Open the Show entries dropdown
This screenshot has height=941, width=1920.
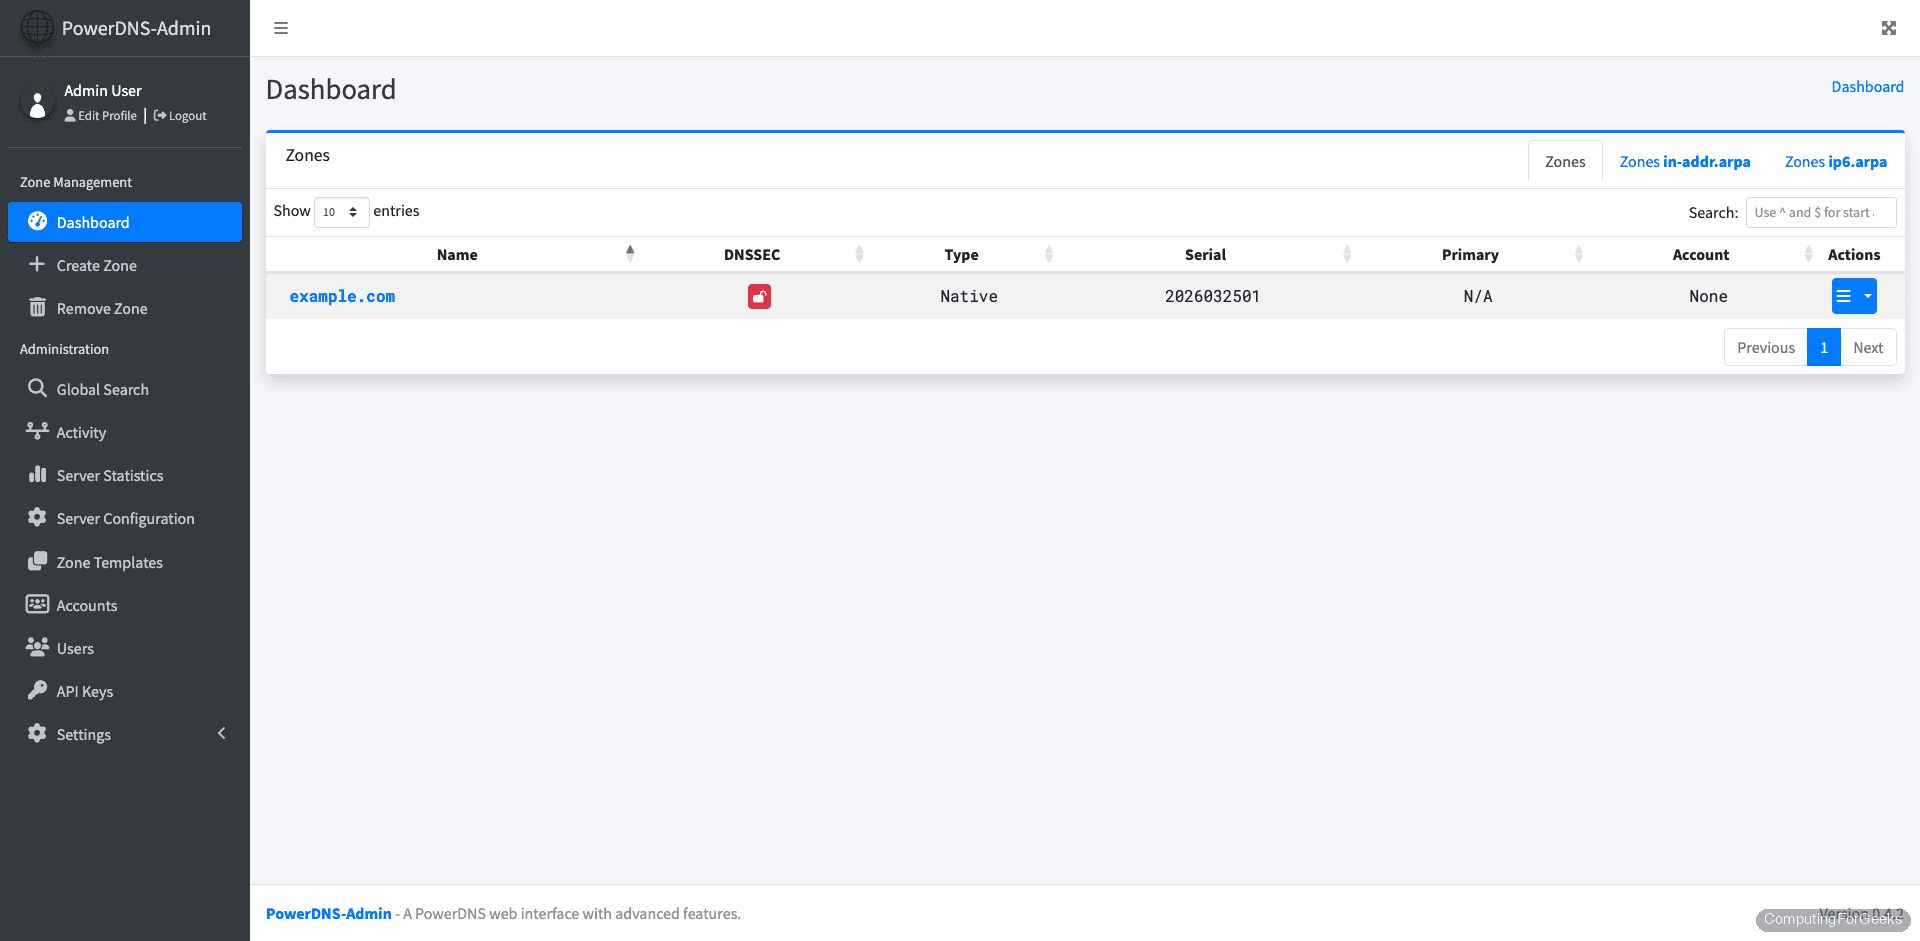coord(341,212)
